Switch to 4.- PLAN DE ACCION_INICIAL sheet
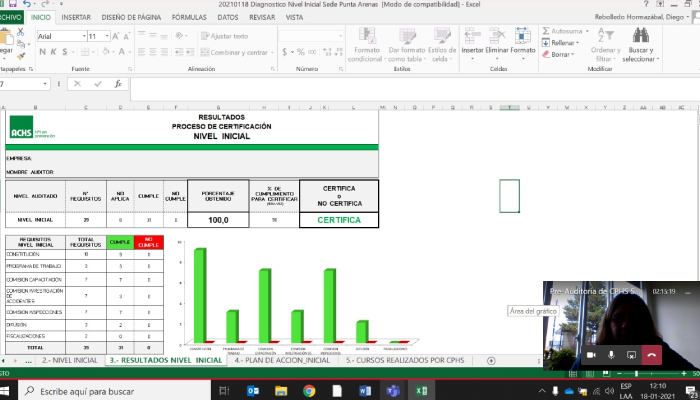This screenshot has width=700, height=400. click(282, 360)
